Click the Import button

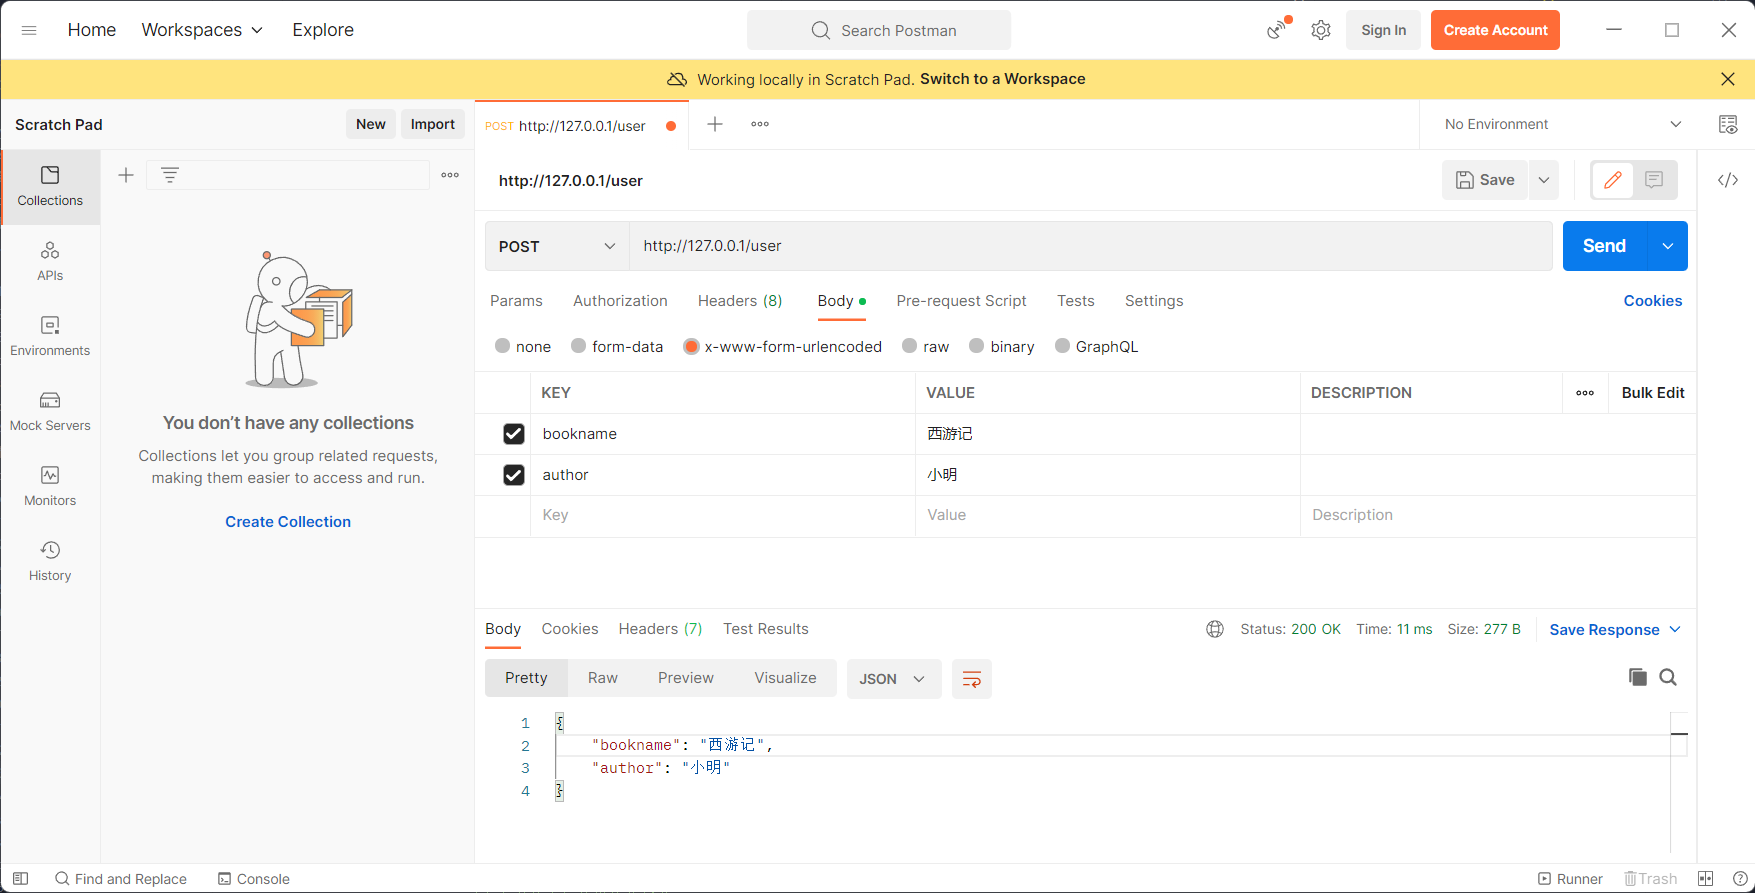(x=433, y=124)
